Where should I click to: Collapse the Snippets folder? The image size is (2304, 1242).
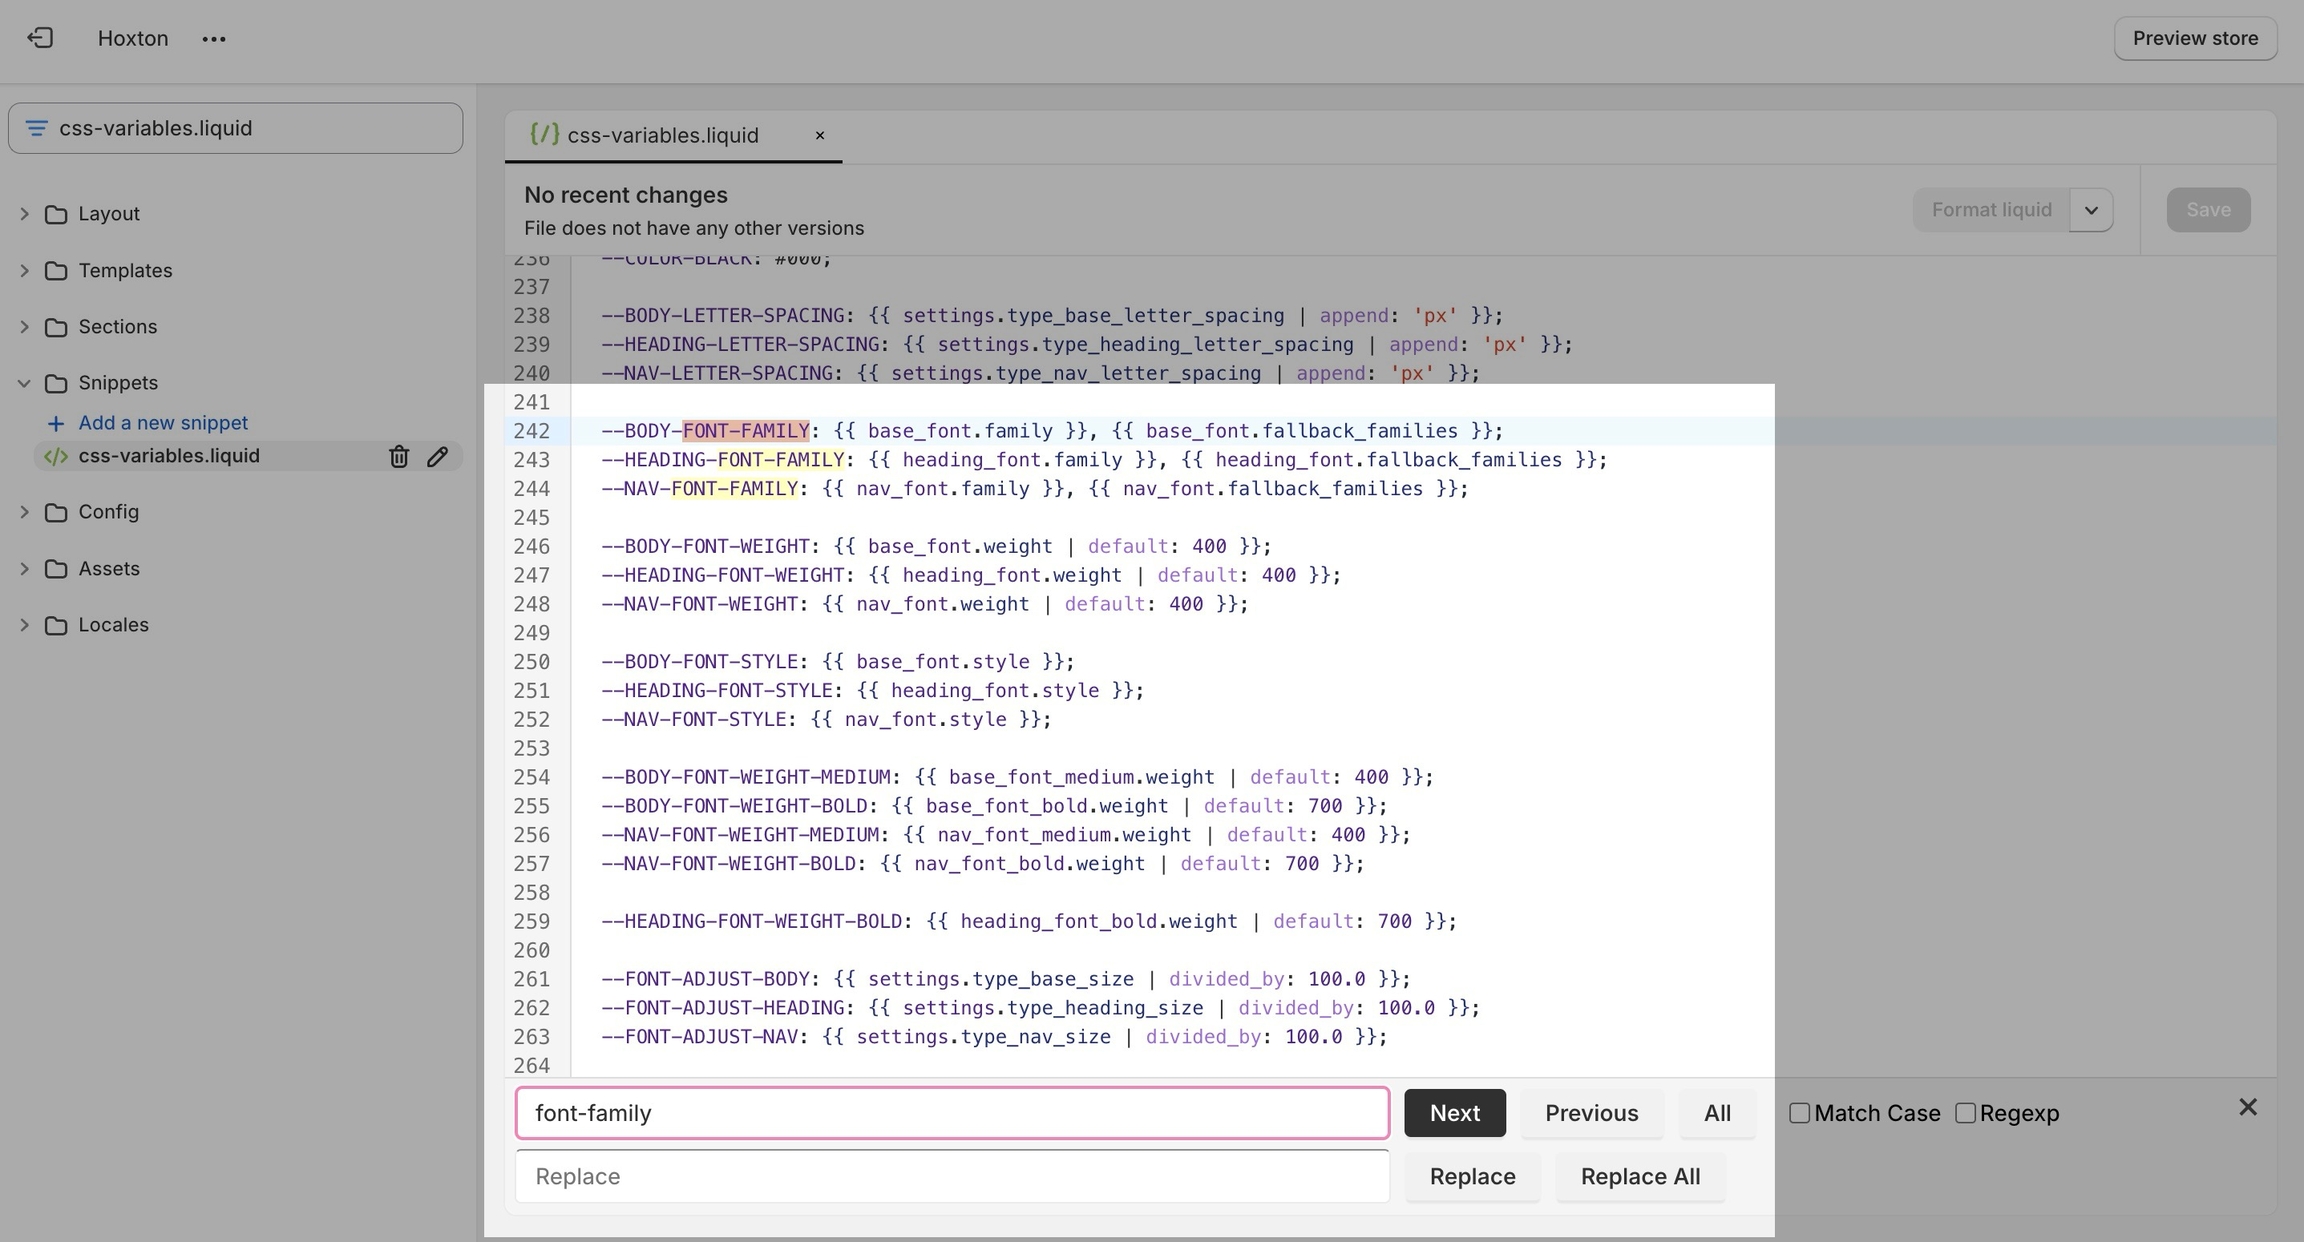(24, 383)
